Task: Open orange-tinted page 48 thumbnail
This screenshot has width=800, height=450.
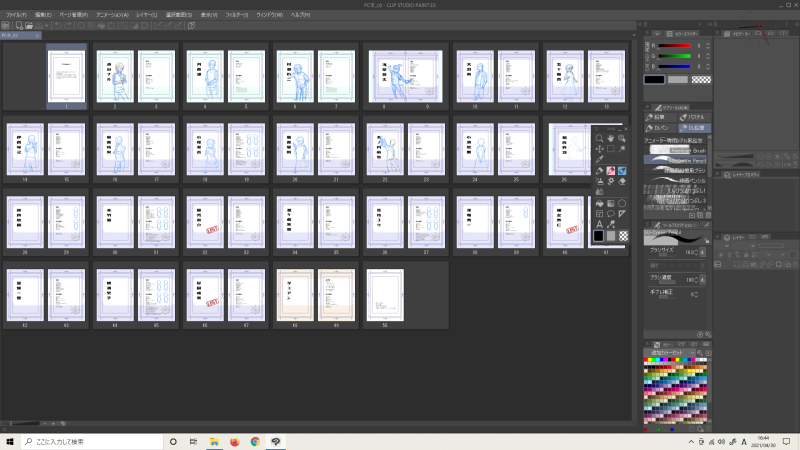Action: pyautogui.click(x=295, y=295)
